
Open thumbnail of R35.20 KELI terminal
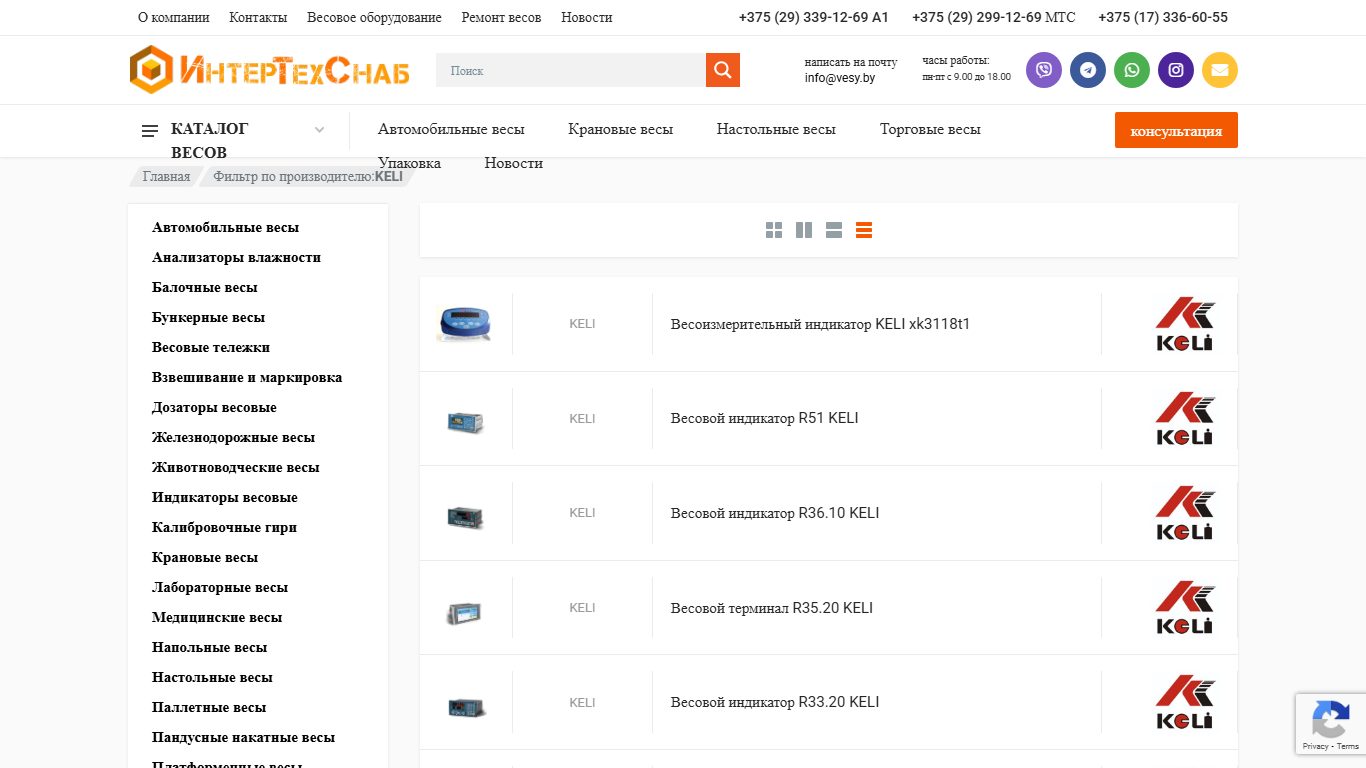(465, 612)
